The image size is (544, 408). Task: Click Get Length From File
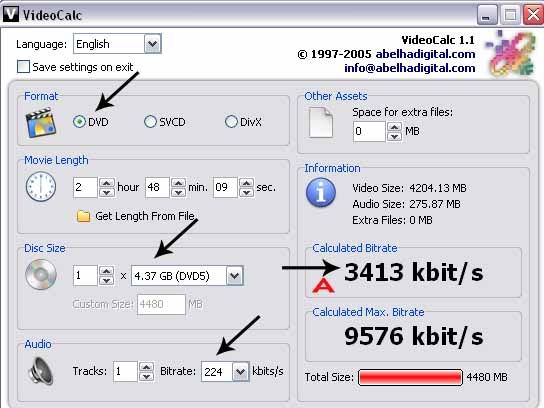pos(145,216)
